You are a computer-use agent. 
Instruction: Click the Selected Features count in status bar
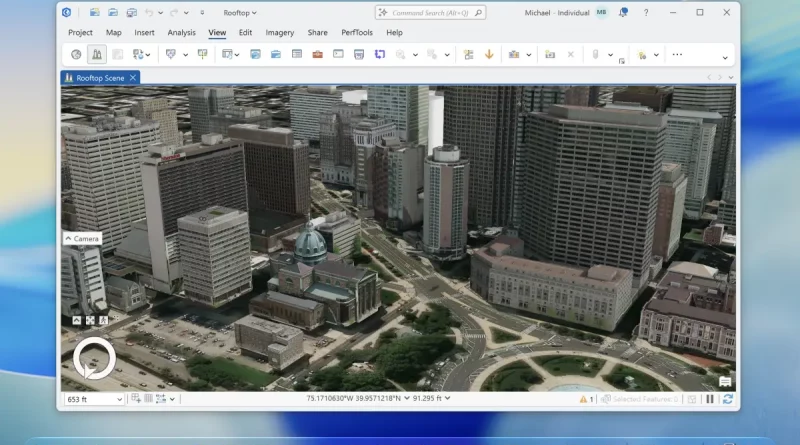[645, 399]
